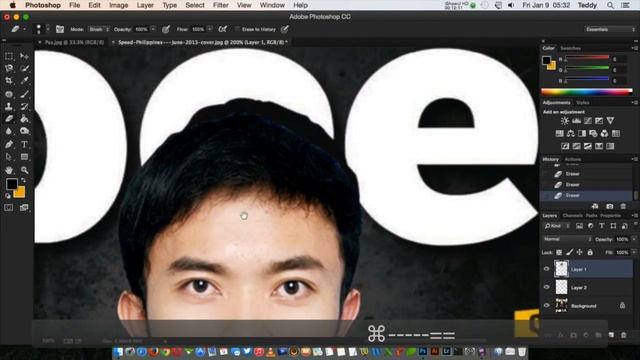Select the Zoom tool
This screenshot has width=640, height=360.
[x=24, y=170]
